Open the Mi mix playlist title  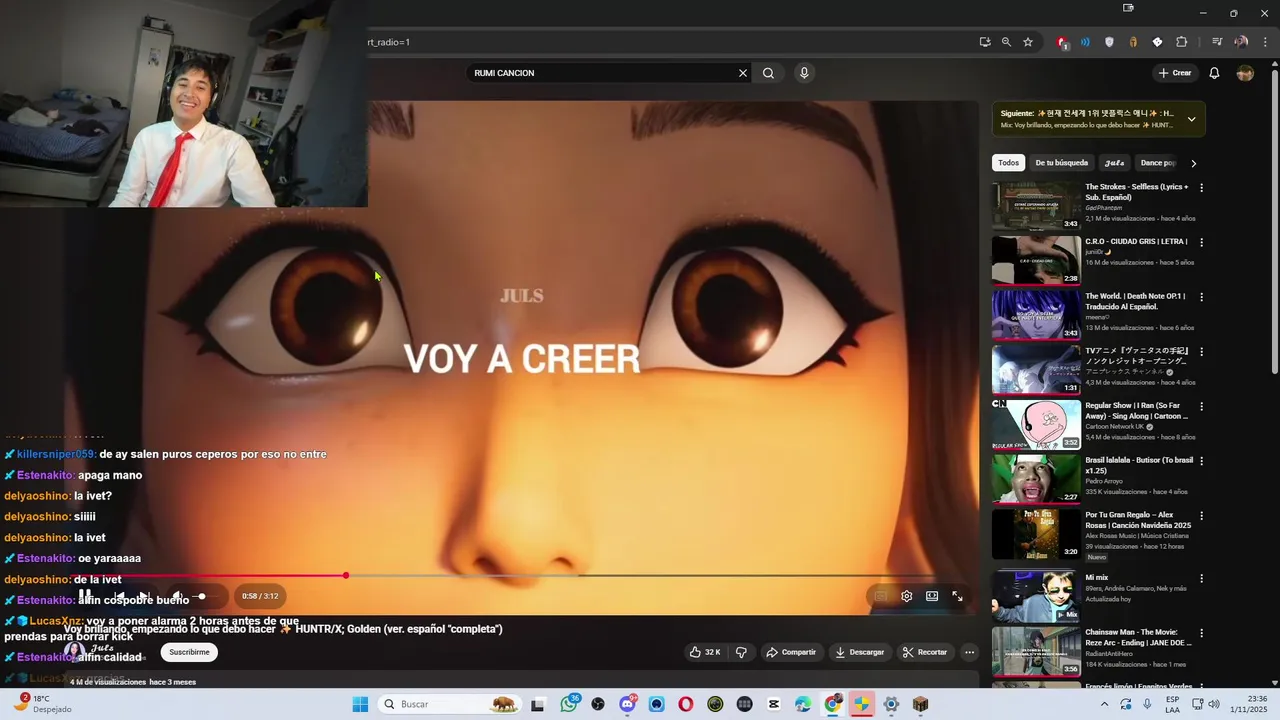point(1099,577)
